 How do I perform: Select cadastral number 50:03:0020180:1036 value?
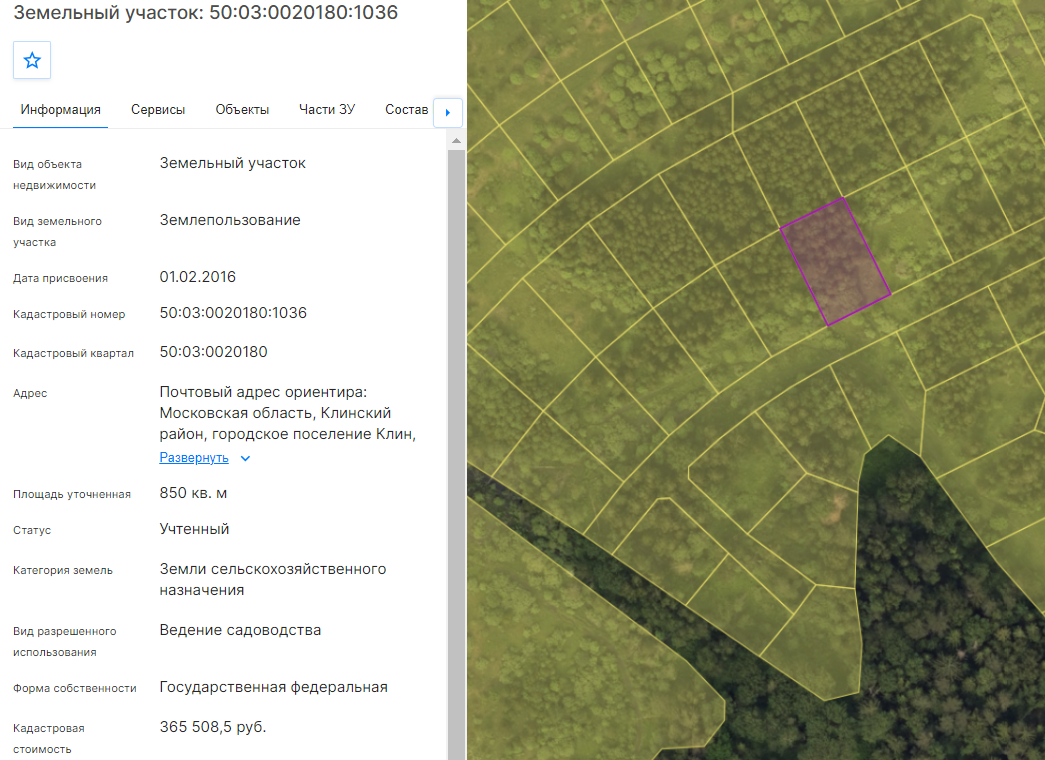tap(233, 313)
